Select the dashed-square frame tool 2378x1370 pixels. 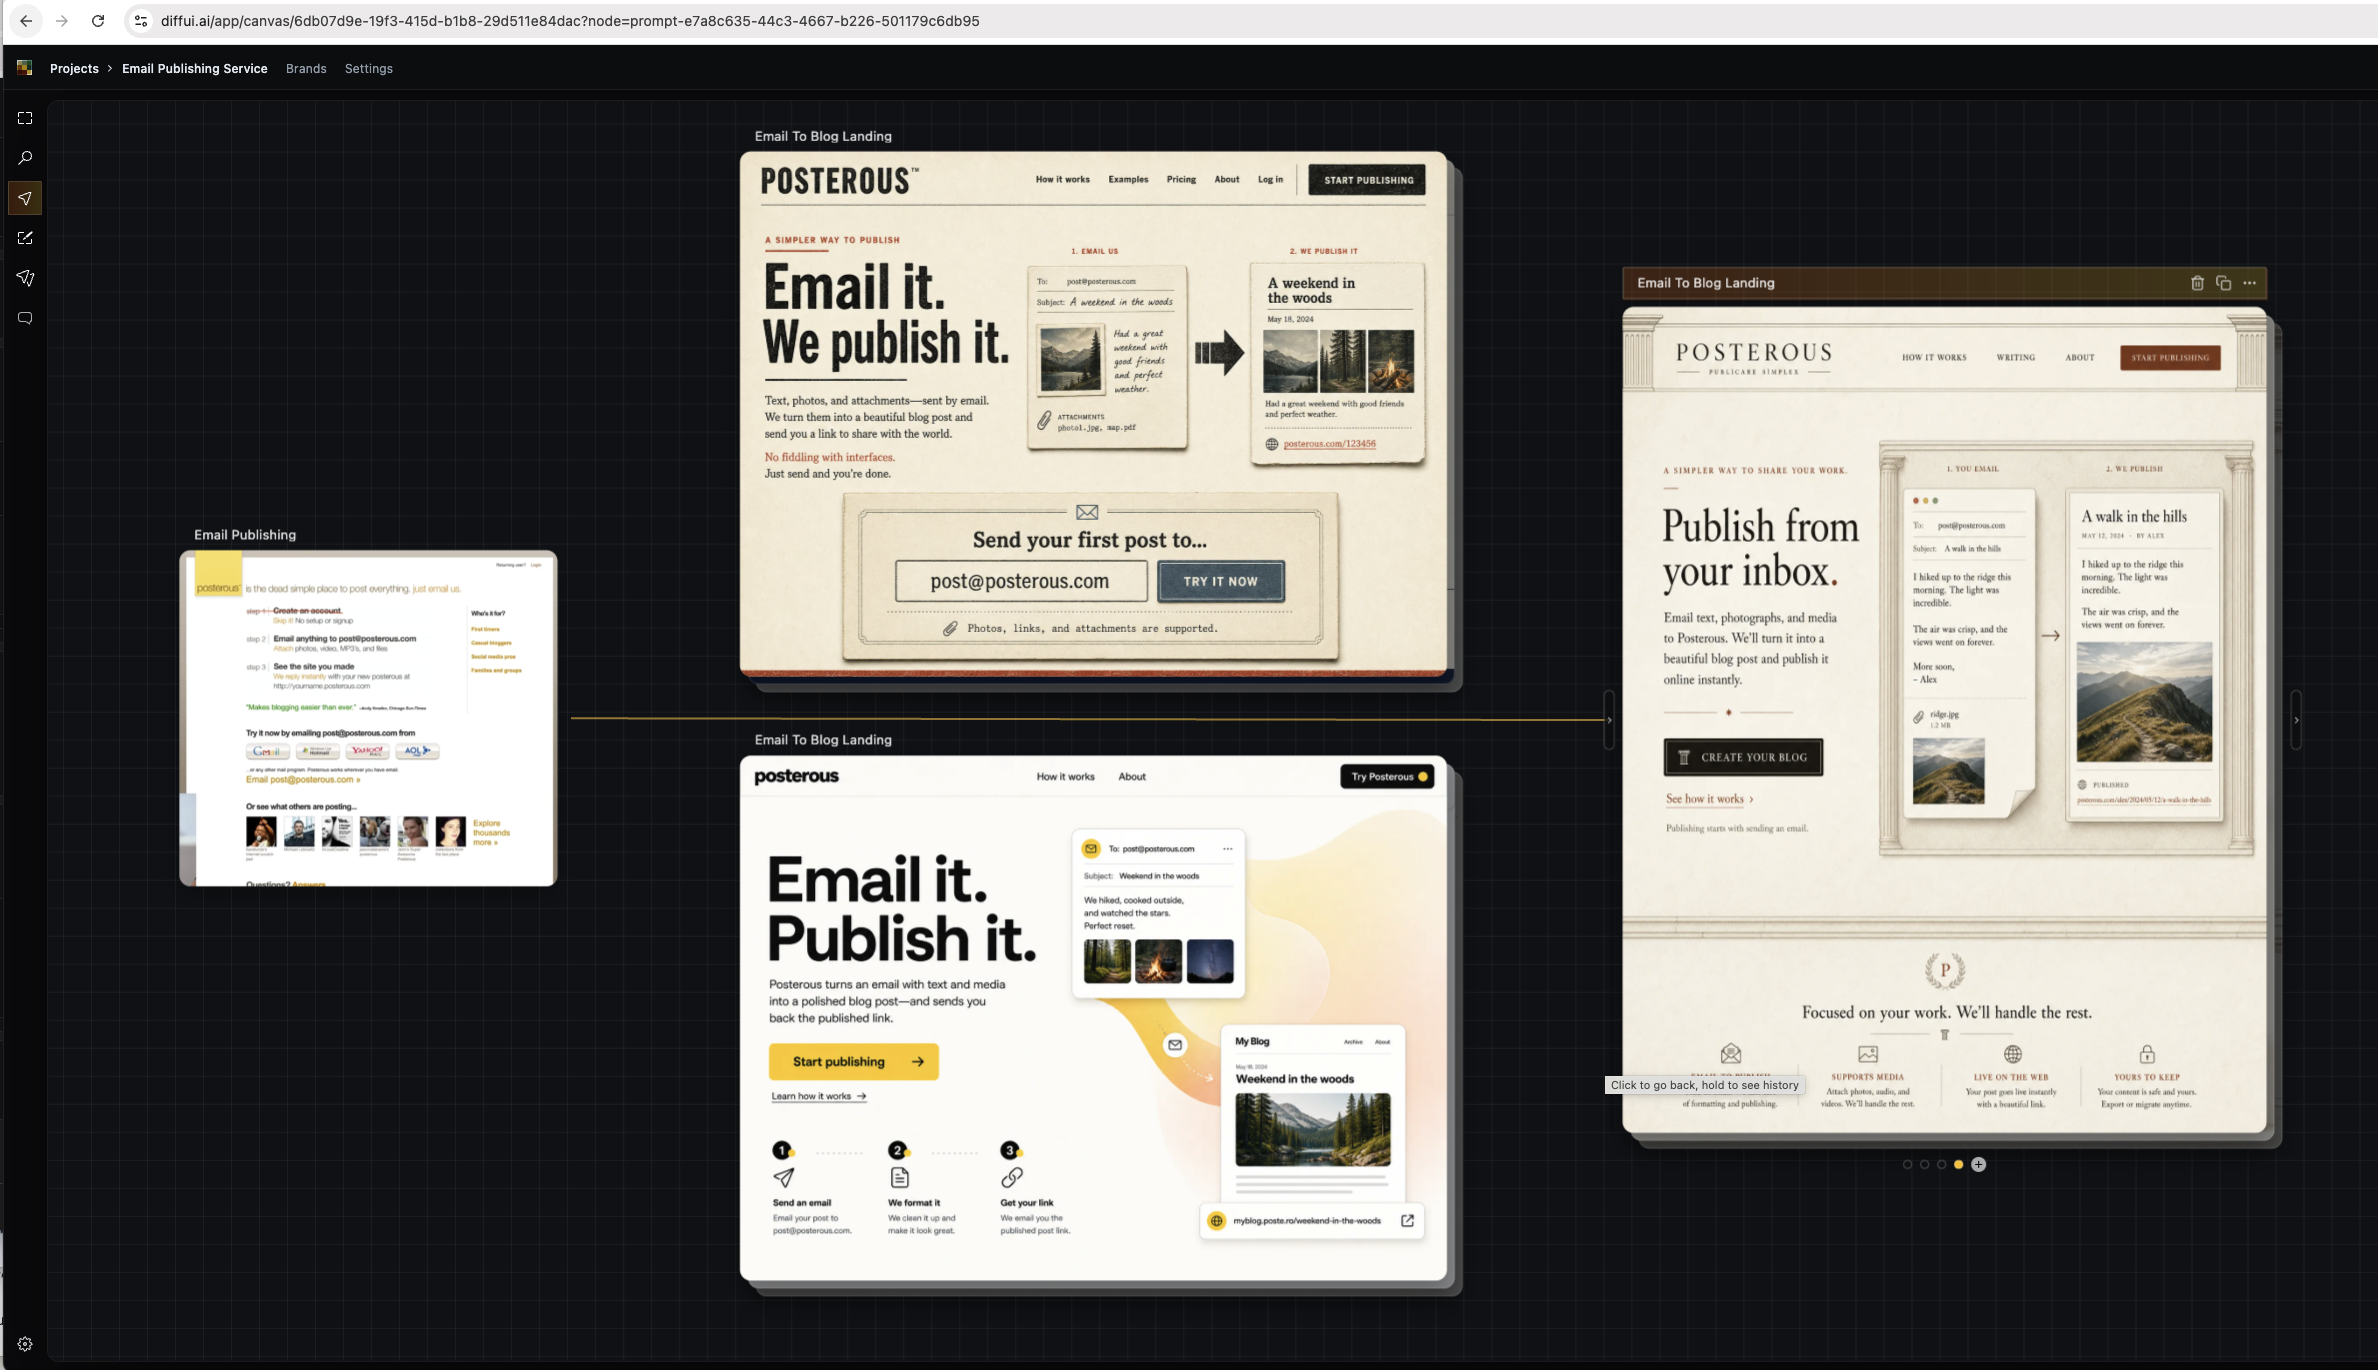(x=25, y=118)
